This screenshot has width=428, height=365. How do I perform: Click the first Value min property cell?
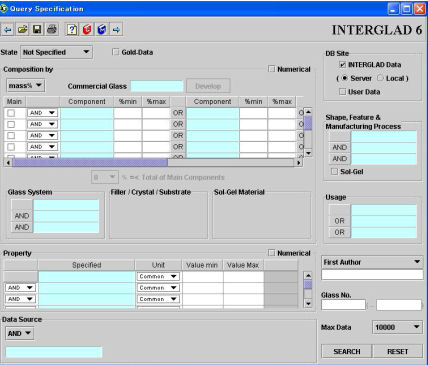[x=202, y=276]
